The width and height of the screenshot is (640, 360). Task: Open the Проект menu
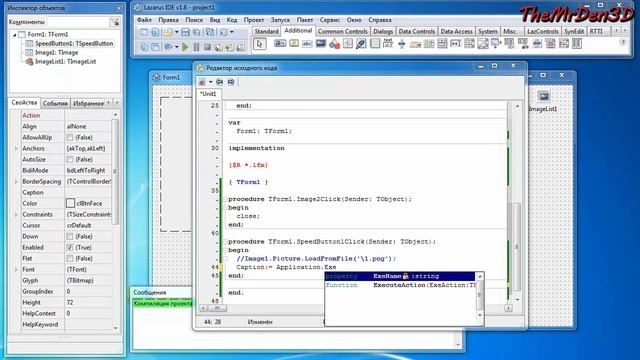click(x=254, y=20)
